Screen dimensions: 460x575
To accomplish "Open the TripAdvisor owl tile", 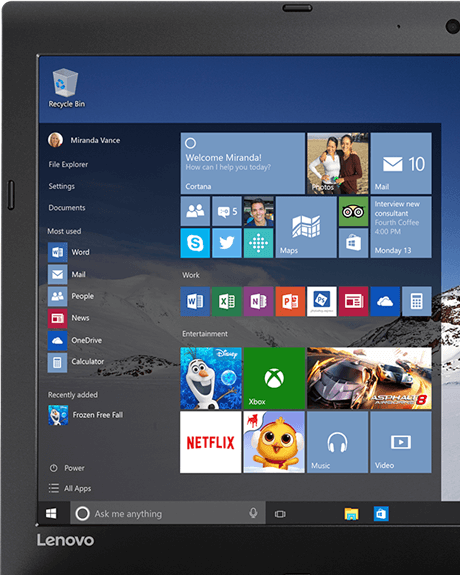I will click(x=353, y=211).
